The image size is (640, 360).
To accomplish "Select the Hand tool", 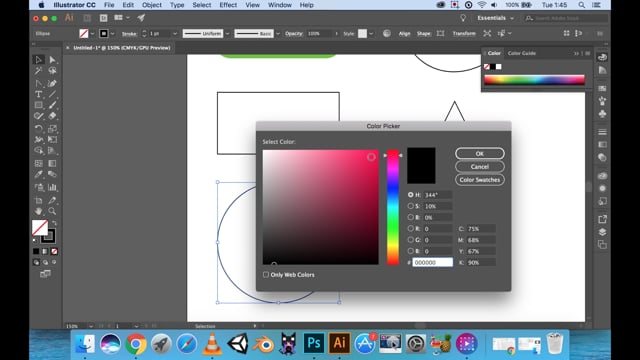I will coord(38,211).
